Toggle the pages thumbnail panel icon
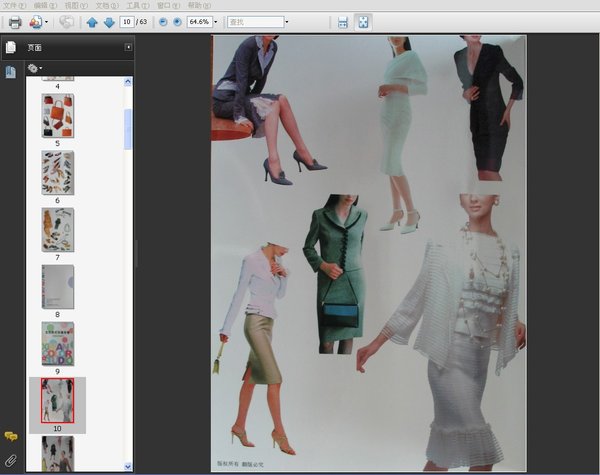Image resolution: width=600 pixels, height=475 pixels. [x=11, y=47]
